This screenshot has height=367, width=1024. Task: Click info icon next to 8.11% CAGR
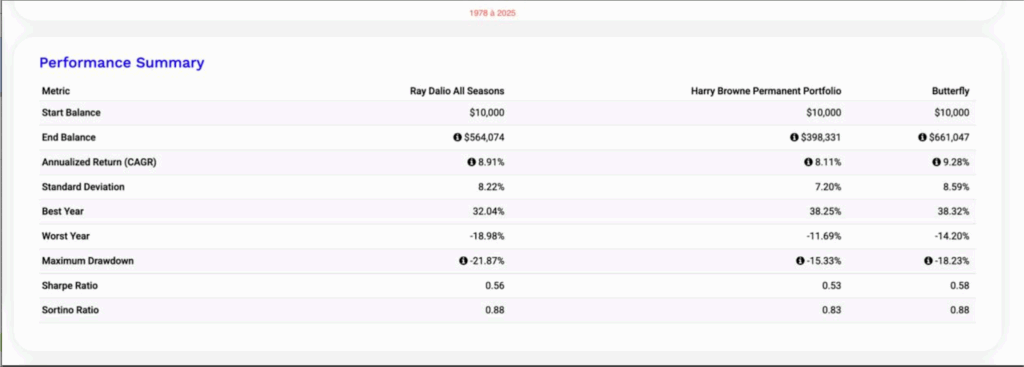[808, 162]
